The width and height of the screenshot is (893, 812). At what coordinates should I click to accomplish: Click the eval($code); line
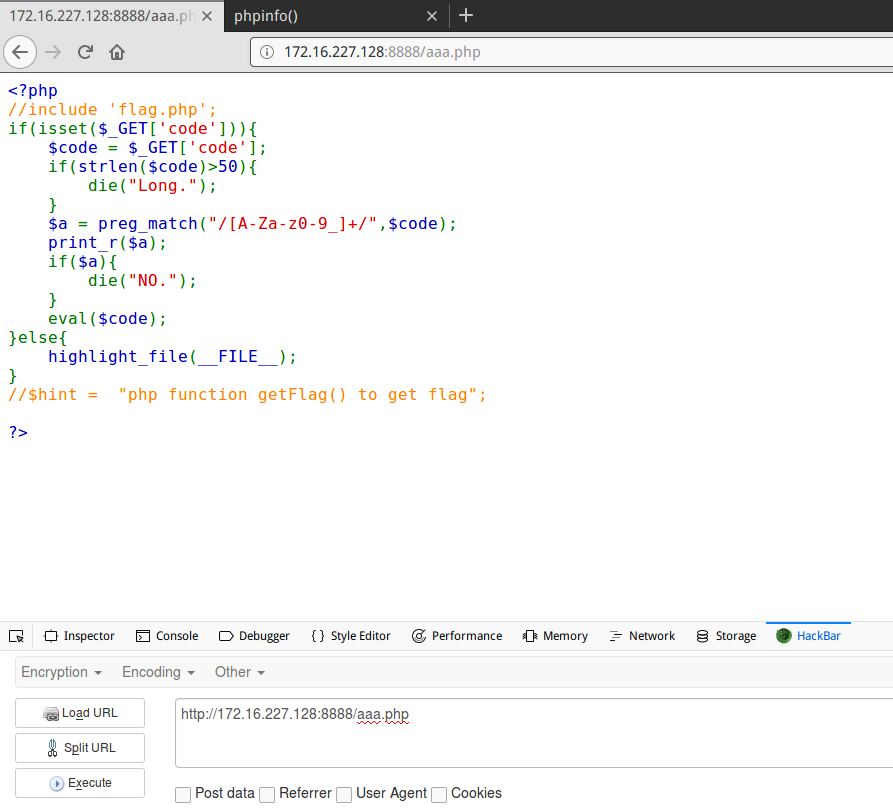(x=107, y=319)
